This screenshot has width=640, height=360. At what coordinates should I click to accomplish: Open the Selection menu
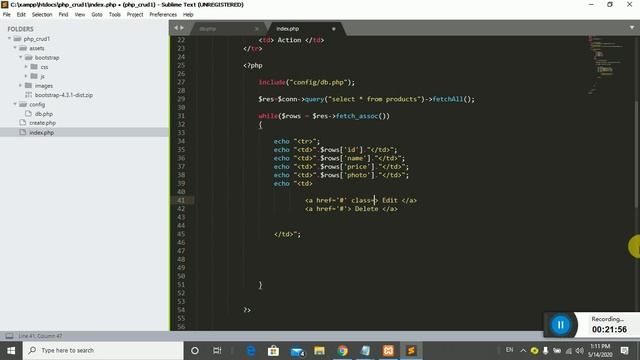(42, 14)
